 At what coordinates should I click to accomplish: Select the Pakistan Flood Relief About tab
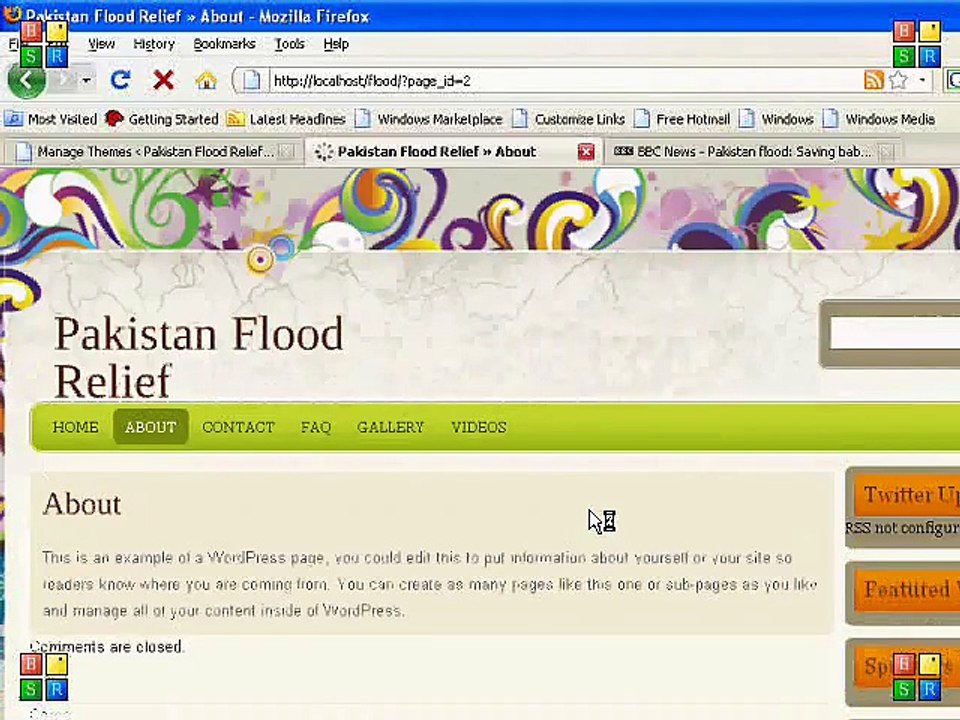(437, 151)
